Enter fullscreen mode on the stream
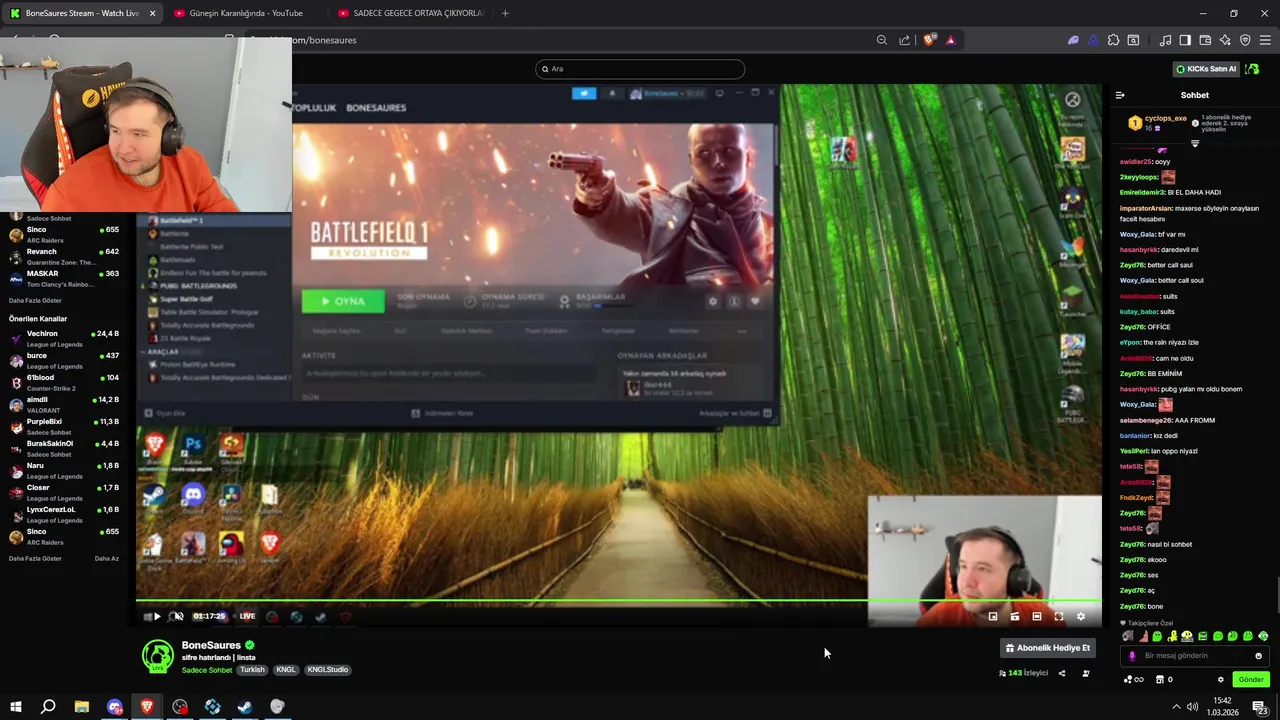Screen dimensions: 1280x720 [1059, 616]
